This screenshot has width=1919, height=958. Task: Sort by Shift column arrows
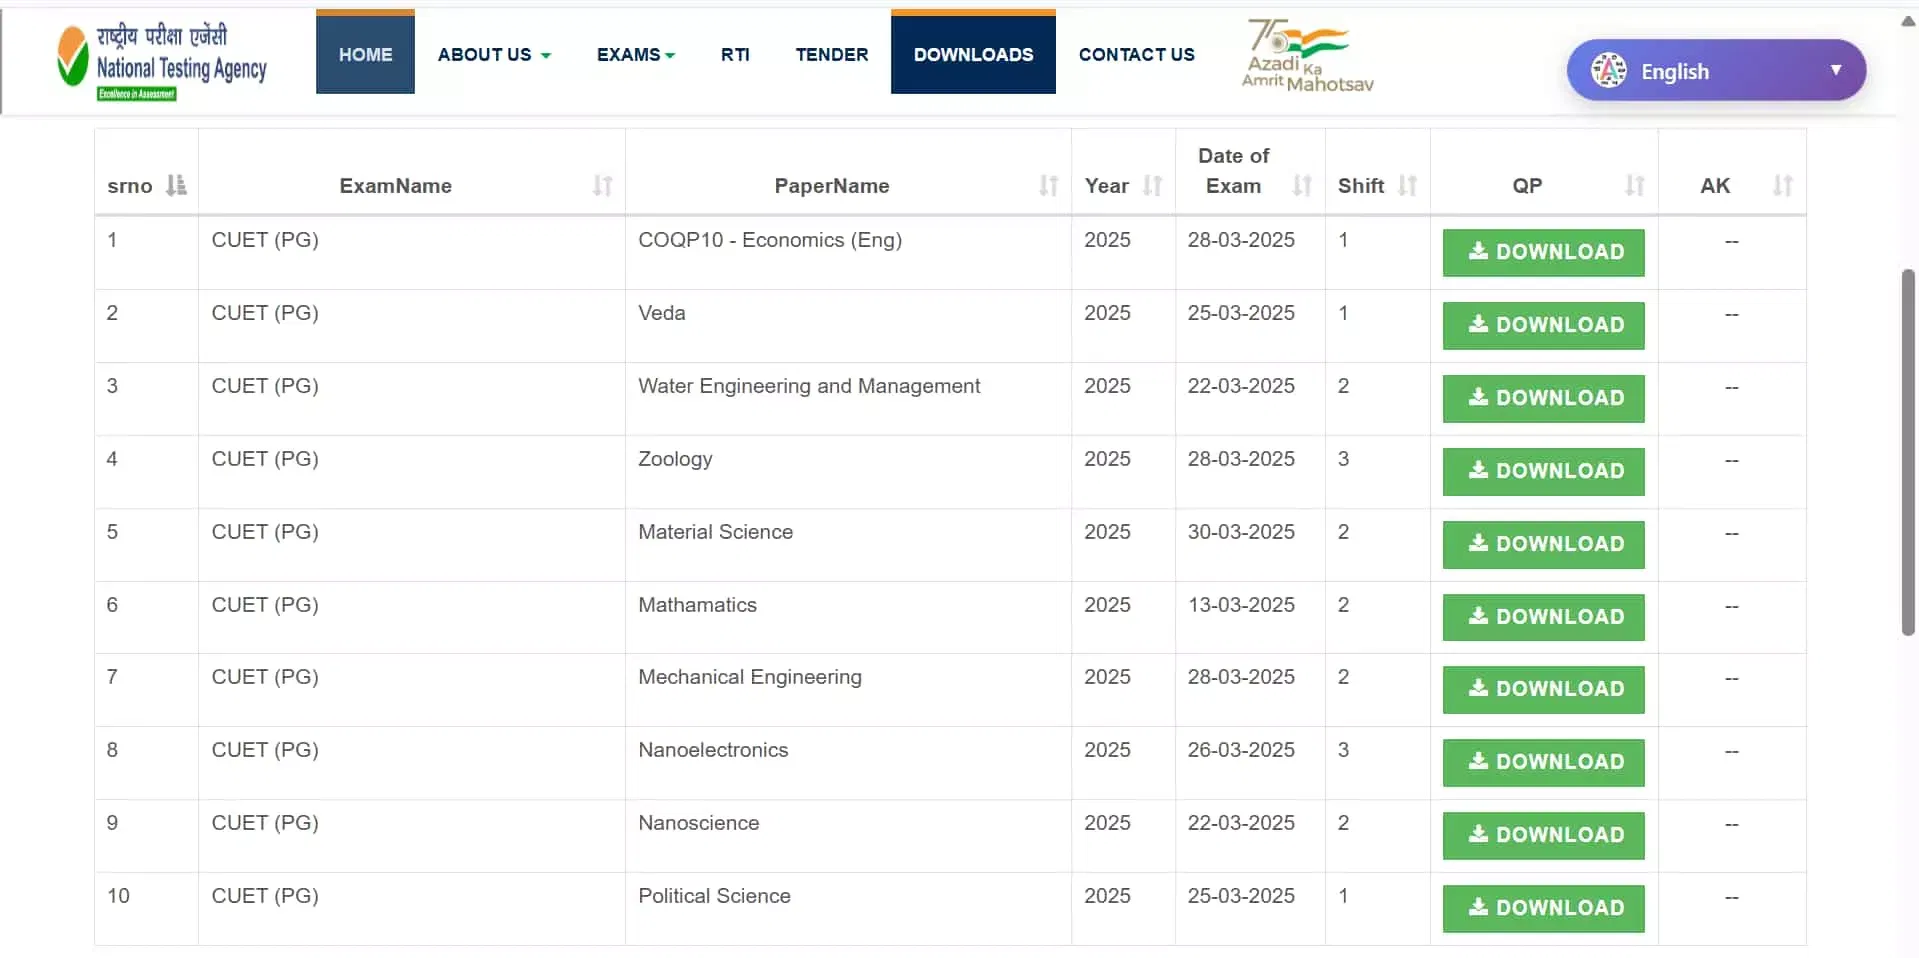(1407, 186)
